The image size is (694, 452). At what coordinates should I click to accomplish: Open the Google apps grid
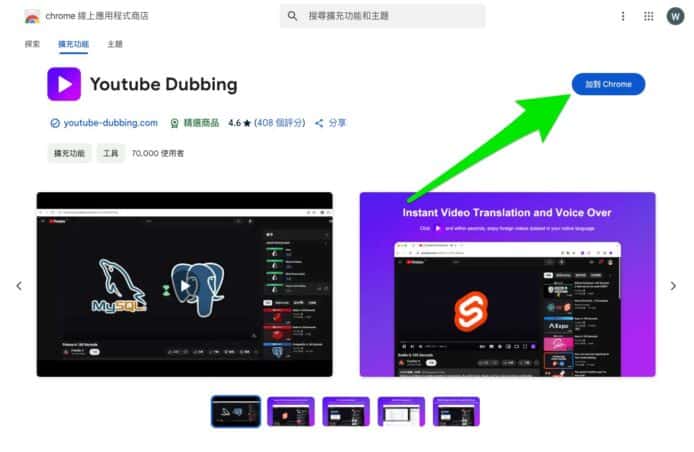(x=649, y=16)
